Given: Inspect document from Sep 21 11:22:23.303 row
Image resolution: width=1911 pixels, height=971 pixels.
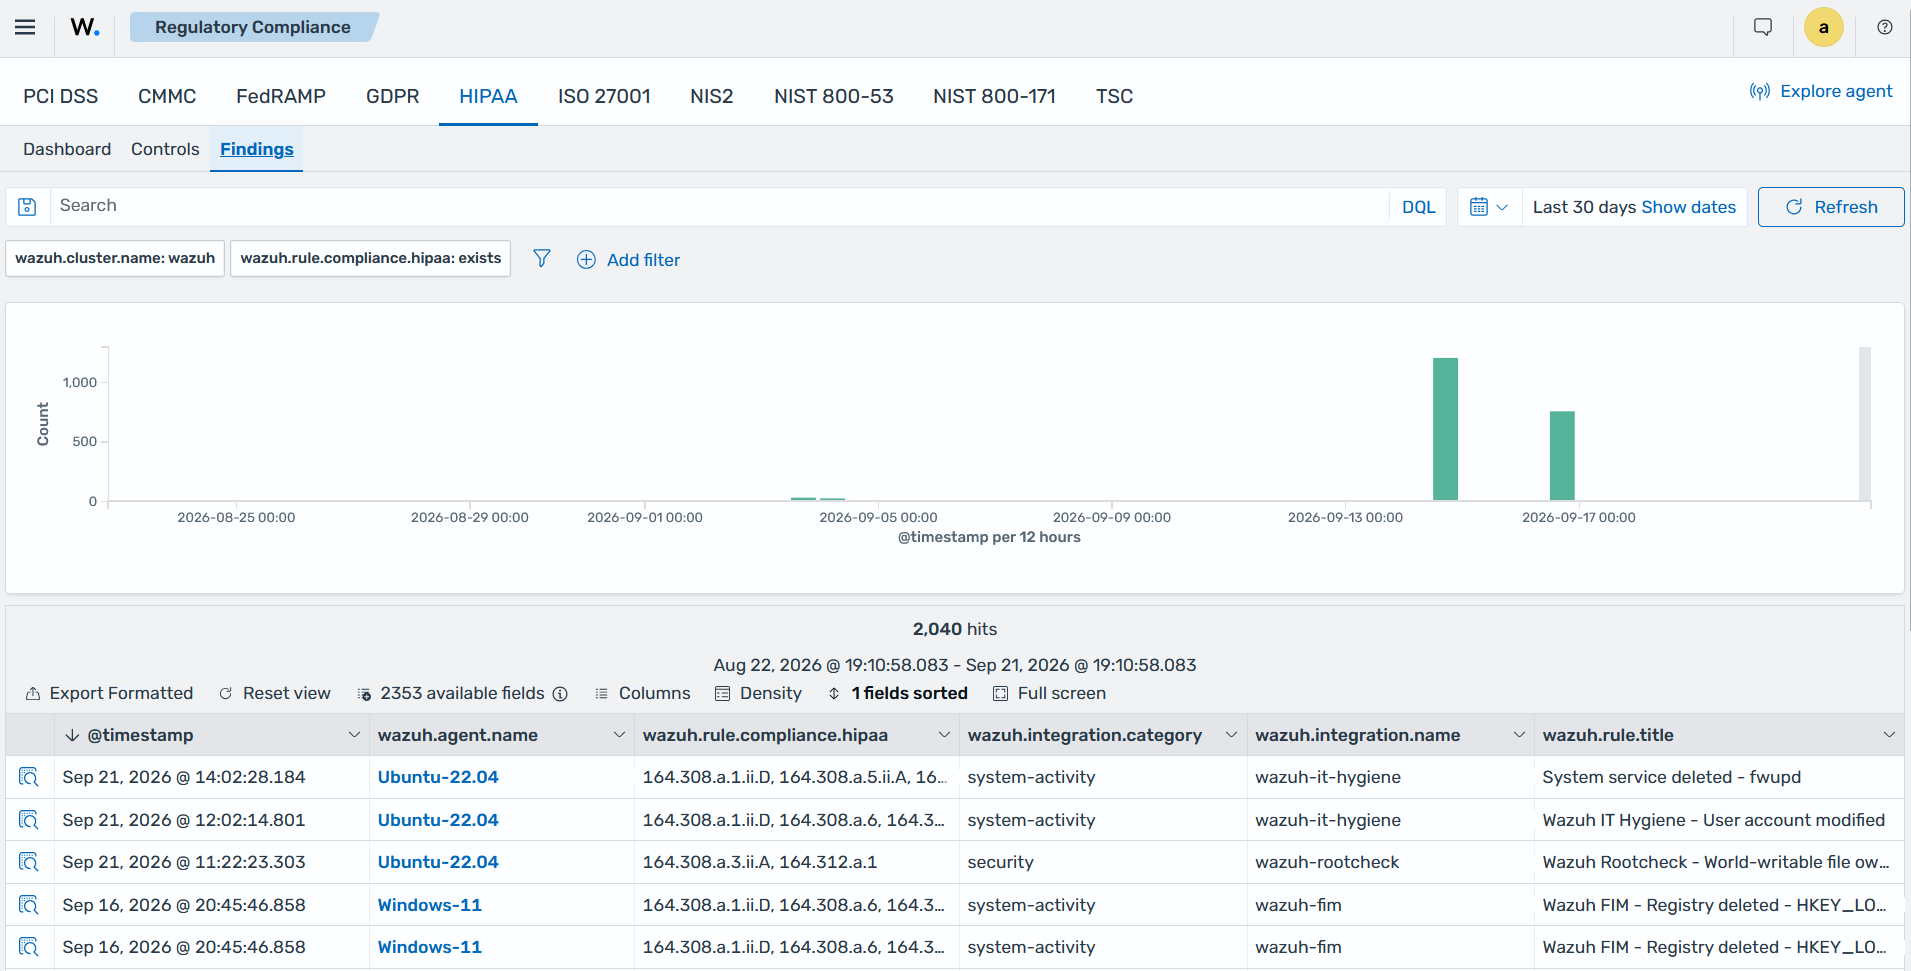Looking at the screenshot, I should coord(29,862).
